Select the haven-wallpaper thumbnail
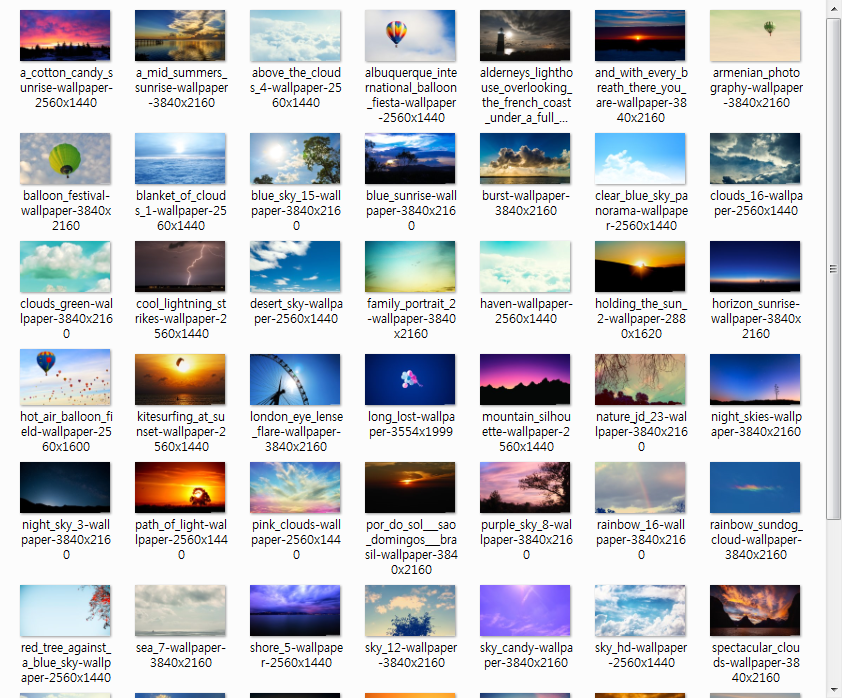This screenshot has height=698, width=842. pyautogui.click(x=525, y=266)
